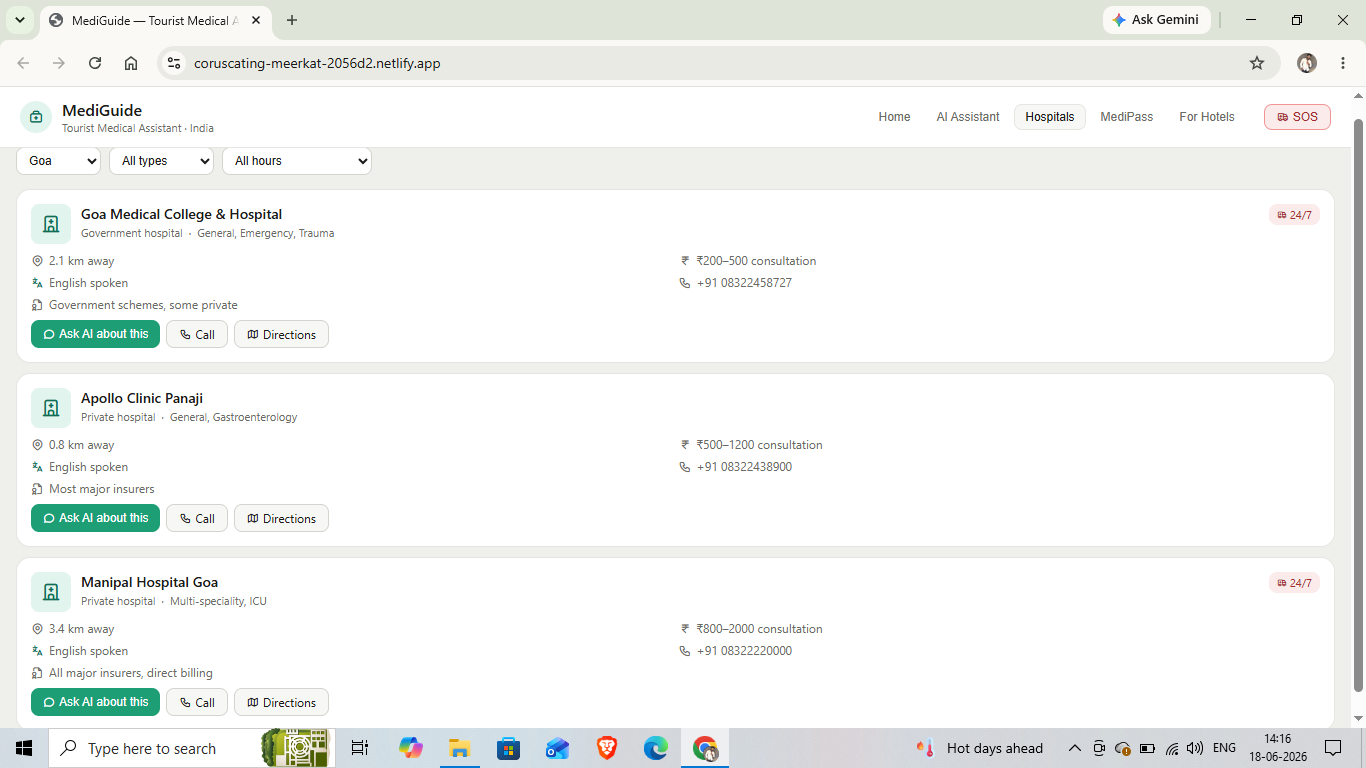Click the Apollo Clinic Panaji hospital building icon
The image size is (1366, 768).
coord(51,408)
